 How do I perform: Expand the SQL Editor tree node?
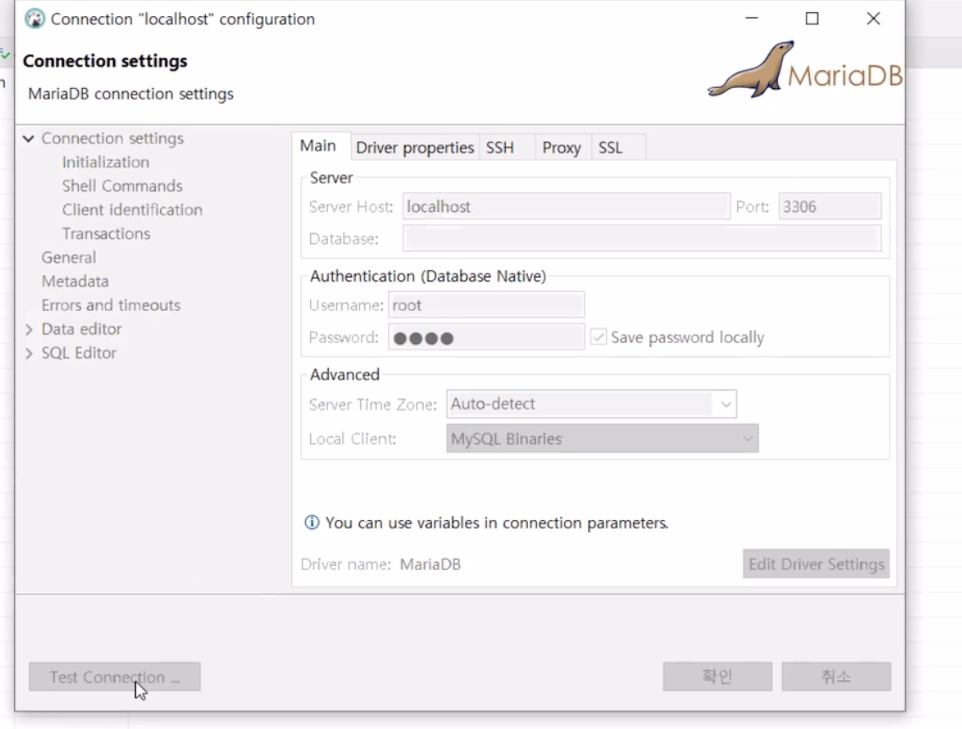click(28, 353)
